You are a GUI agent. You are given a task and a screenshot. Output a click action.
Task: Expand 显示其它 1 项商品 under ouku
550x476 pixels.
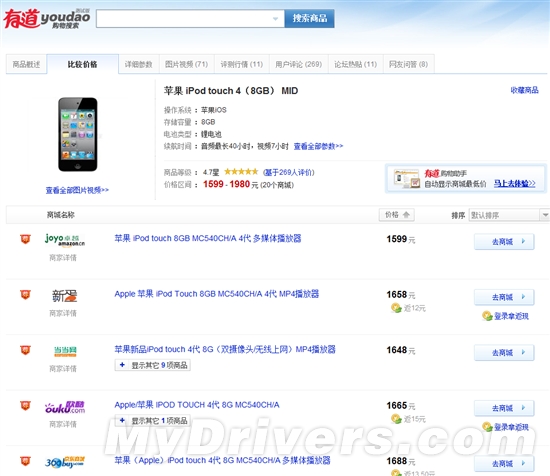(x=153, y=421)
